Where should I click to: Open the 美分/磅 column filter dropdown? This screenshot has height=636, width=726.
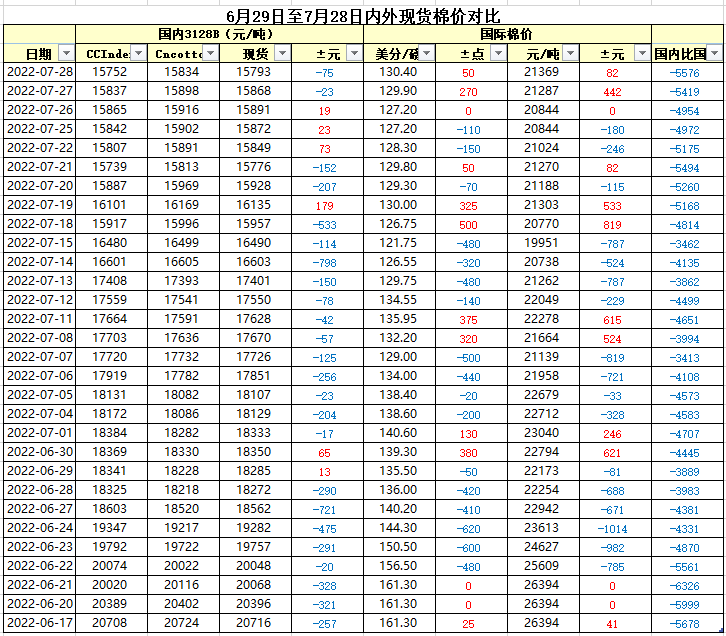426,53
